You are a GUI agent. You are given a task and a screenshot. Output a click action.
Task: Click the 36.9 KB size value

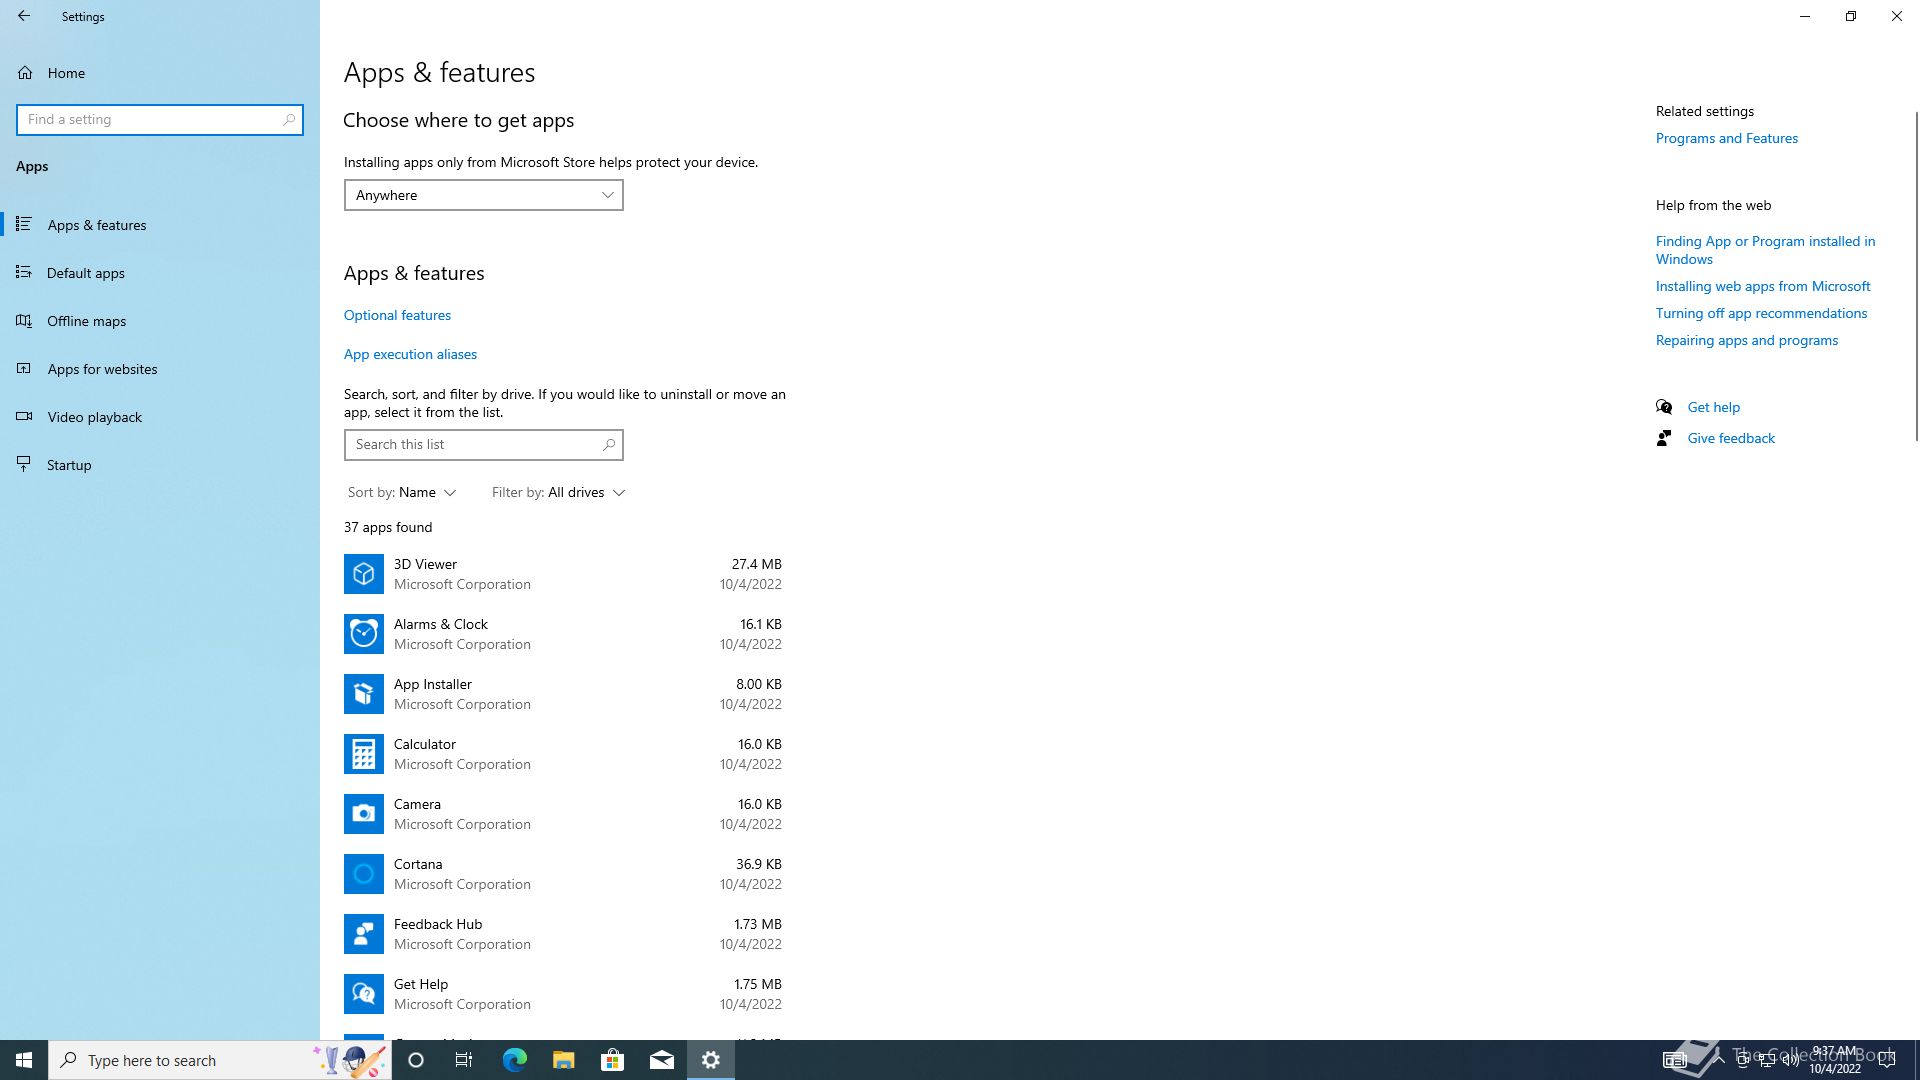[x=758, y=864]
